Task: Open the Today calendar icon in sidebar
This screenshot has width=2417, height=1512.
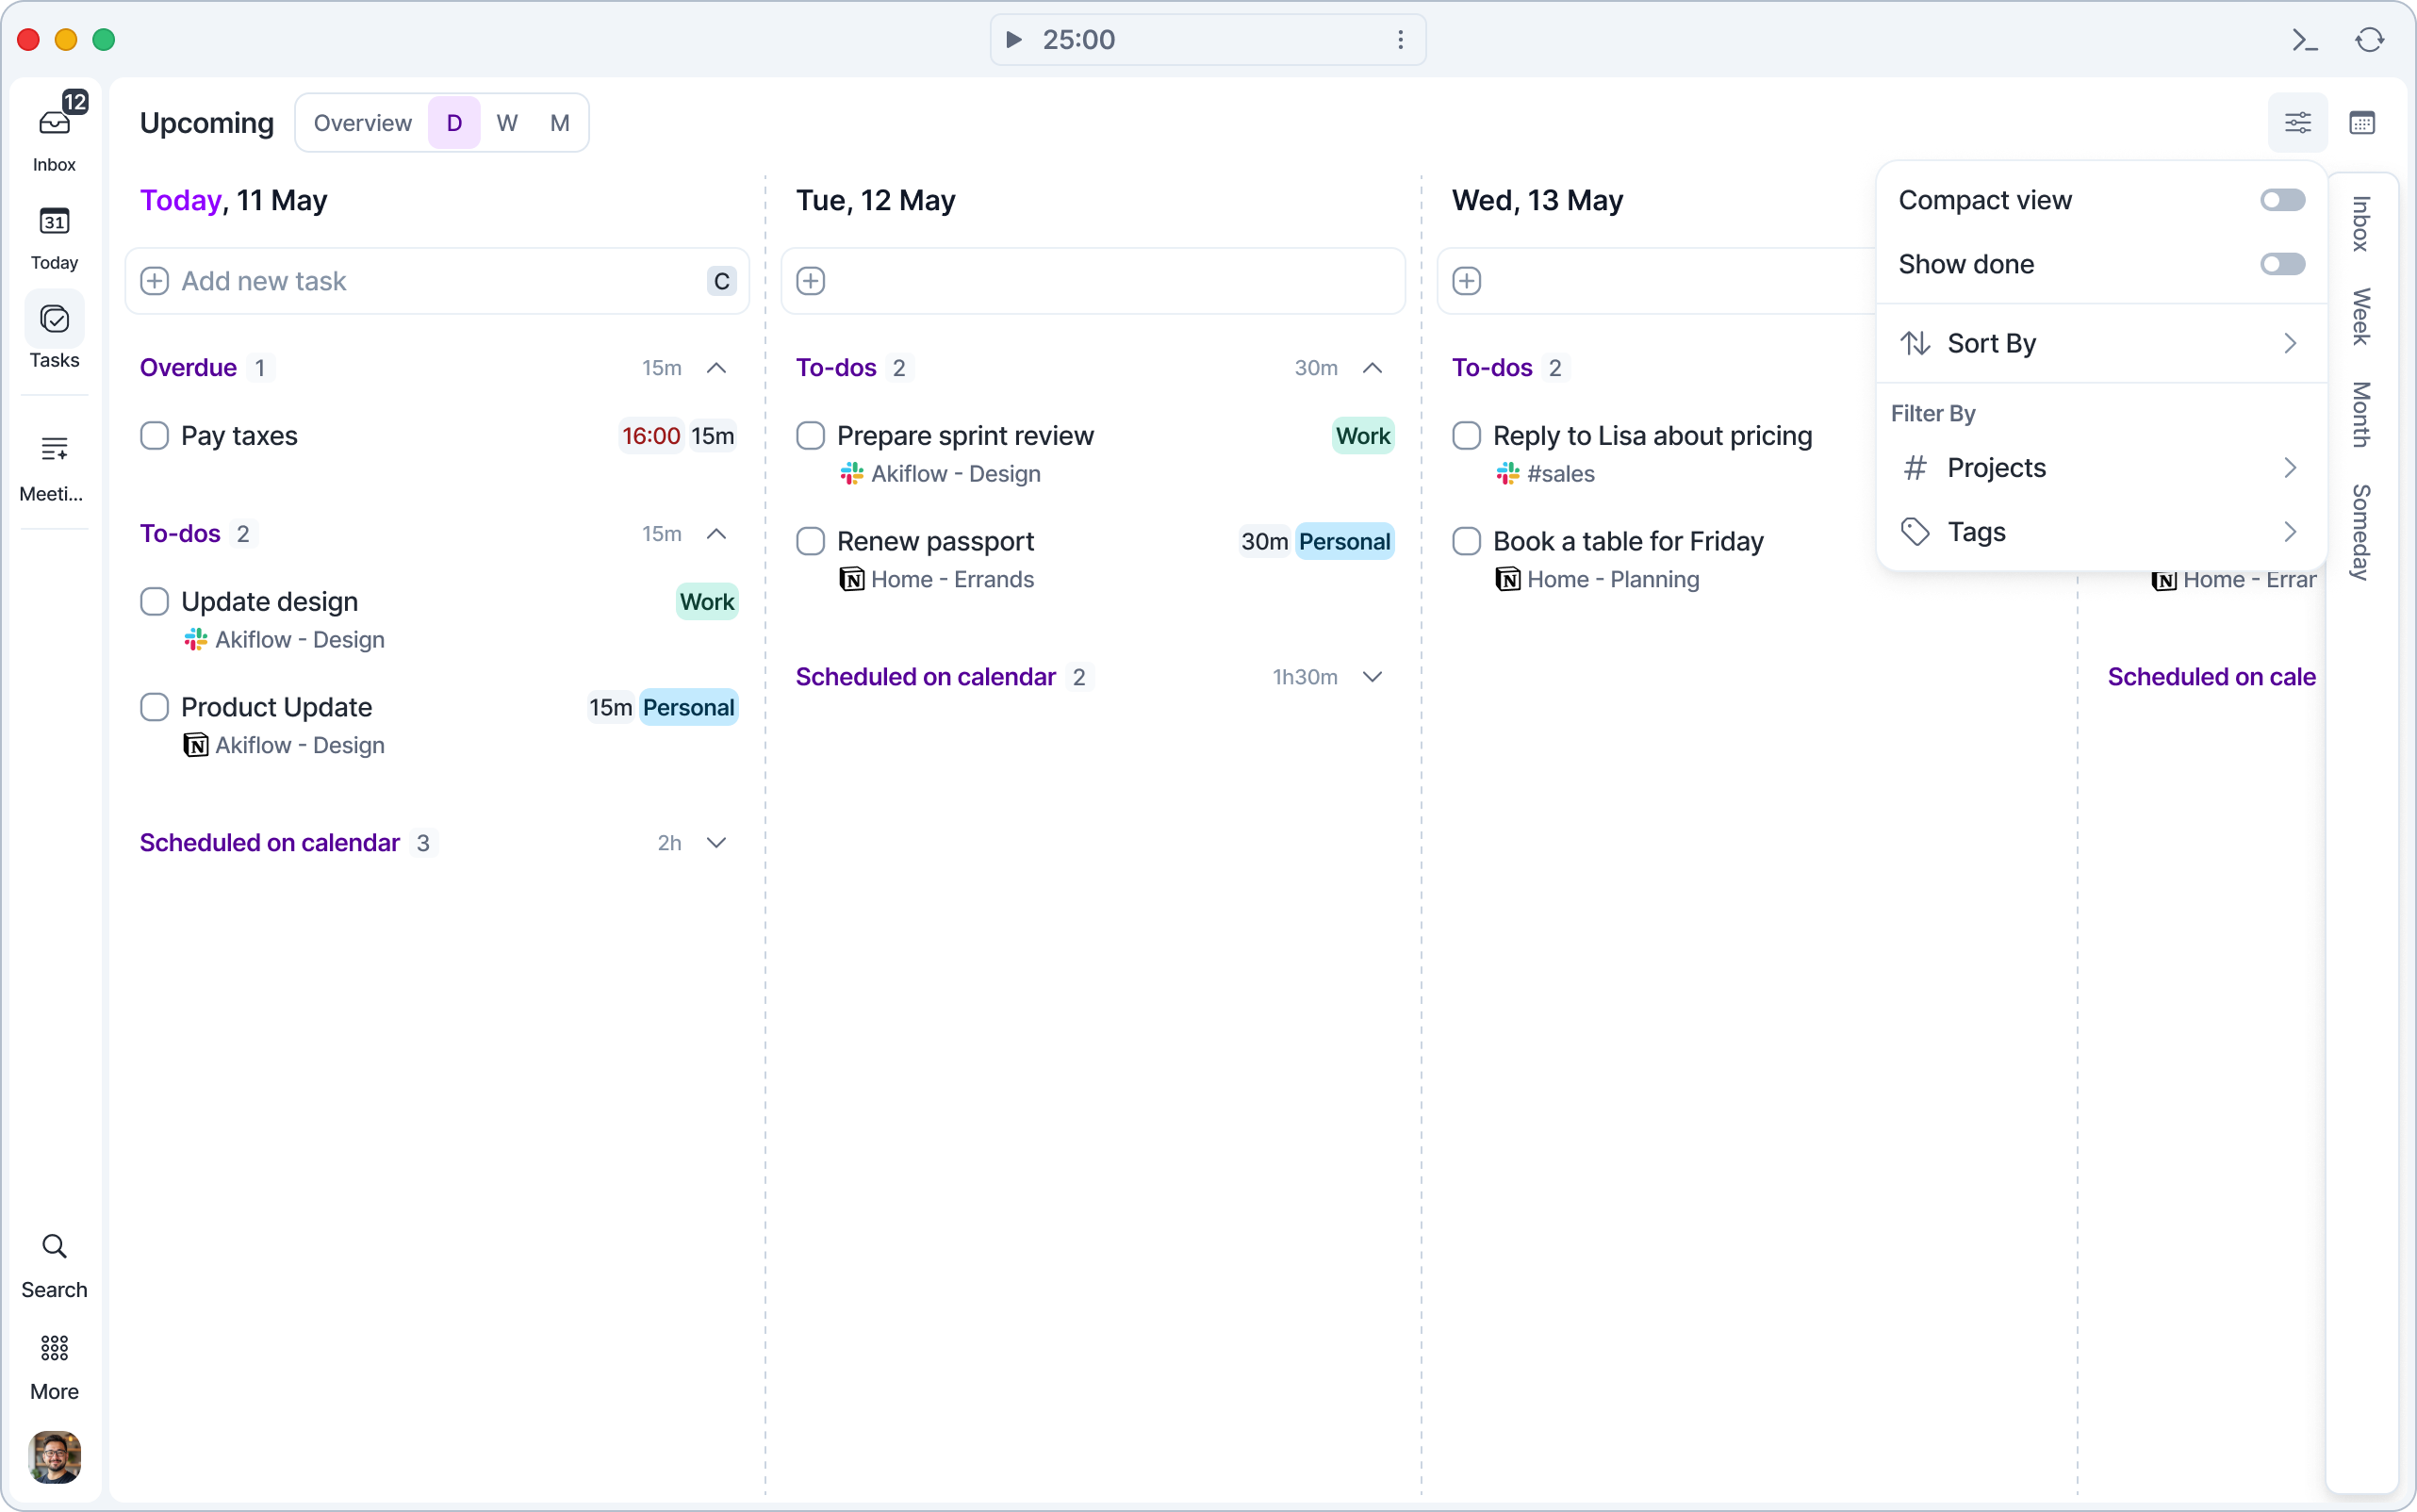Action: [54, 221]
